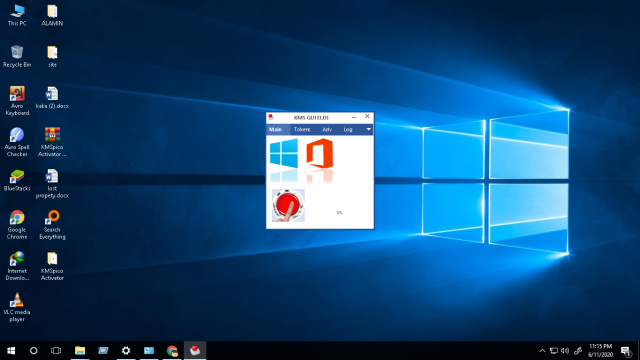Open the network icon in system tray

point(554,351)
